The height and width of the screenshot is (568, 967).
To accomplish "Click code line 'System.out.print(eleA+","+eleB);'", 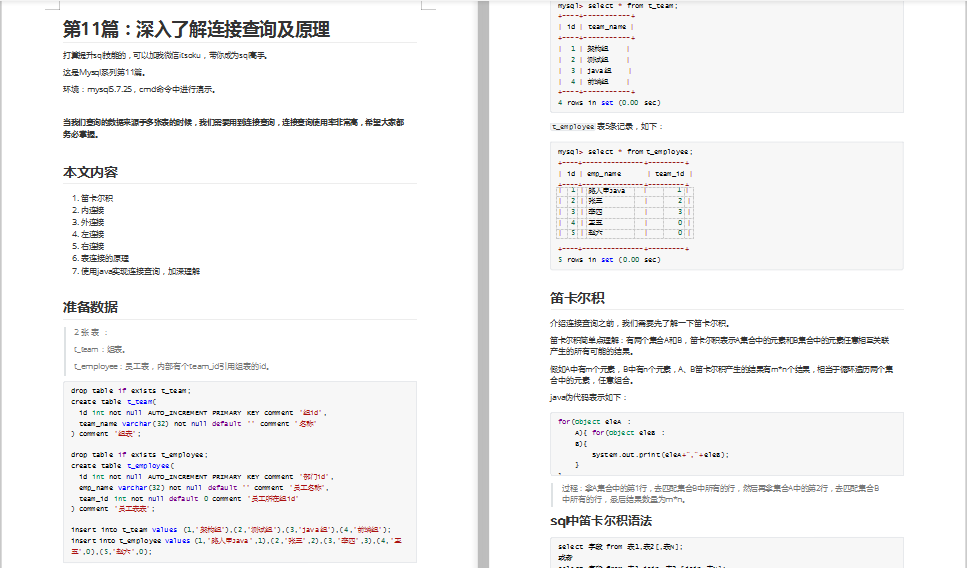I will coord(660,455).
